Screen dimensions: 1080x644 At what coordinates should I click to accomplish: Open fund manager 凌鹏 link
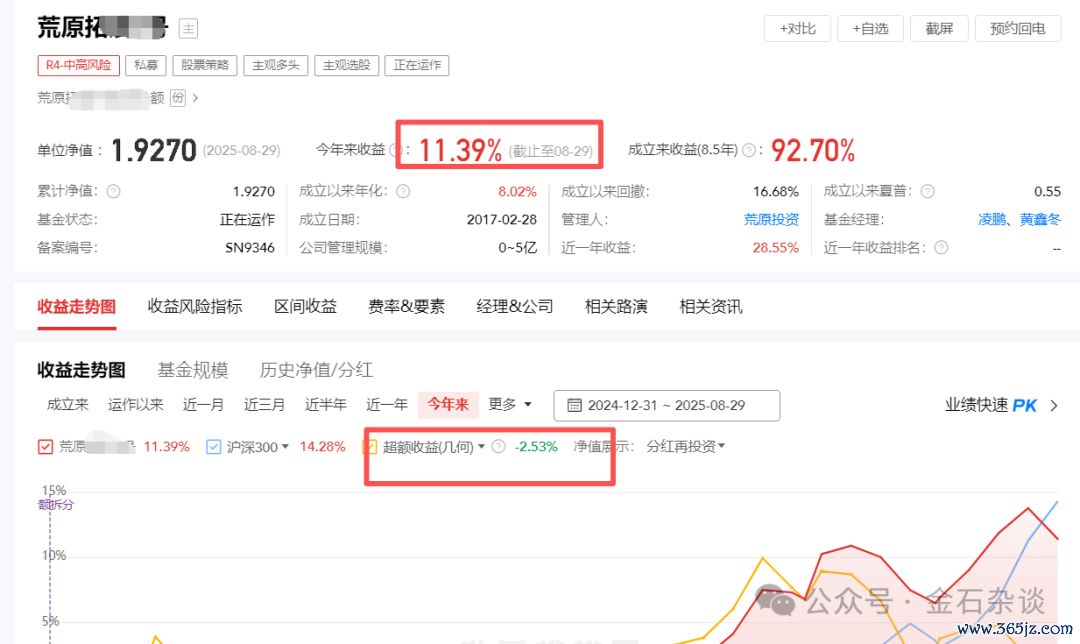point(992,220)
